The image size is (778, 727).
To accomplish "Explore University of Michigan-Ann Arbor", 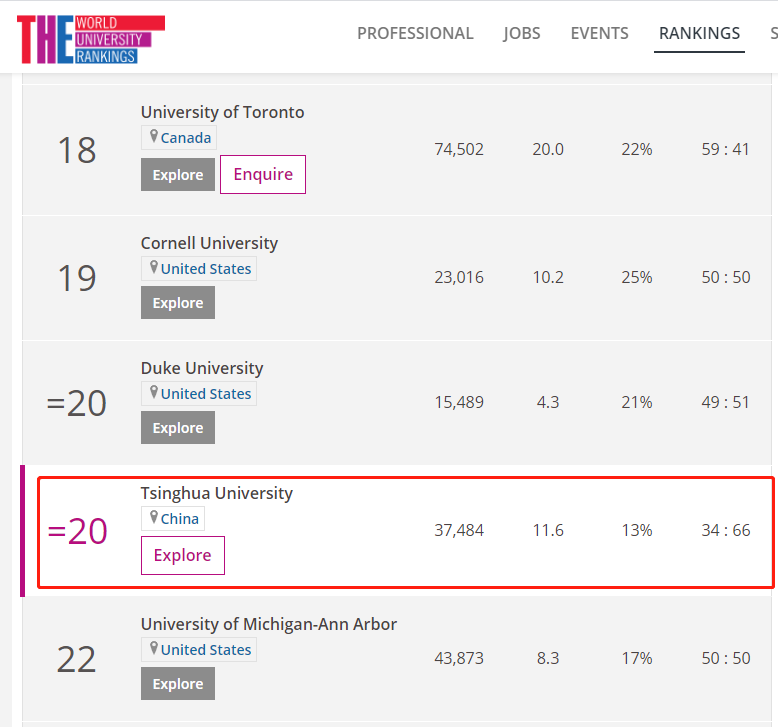I will 178,684.
